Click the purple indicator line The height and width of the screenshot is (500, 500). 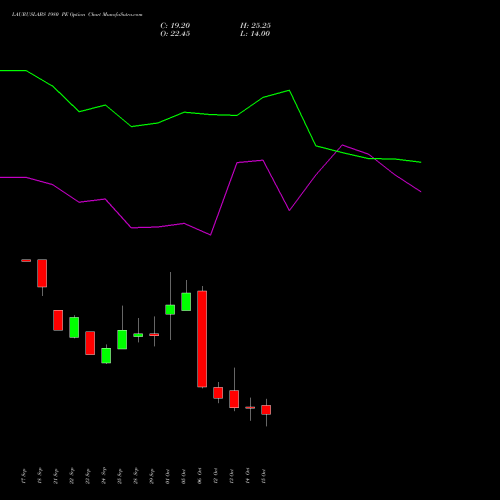point(210,235)
